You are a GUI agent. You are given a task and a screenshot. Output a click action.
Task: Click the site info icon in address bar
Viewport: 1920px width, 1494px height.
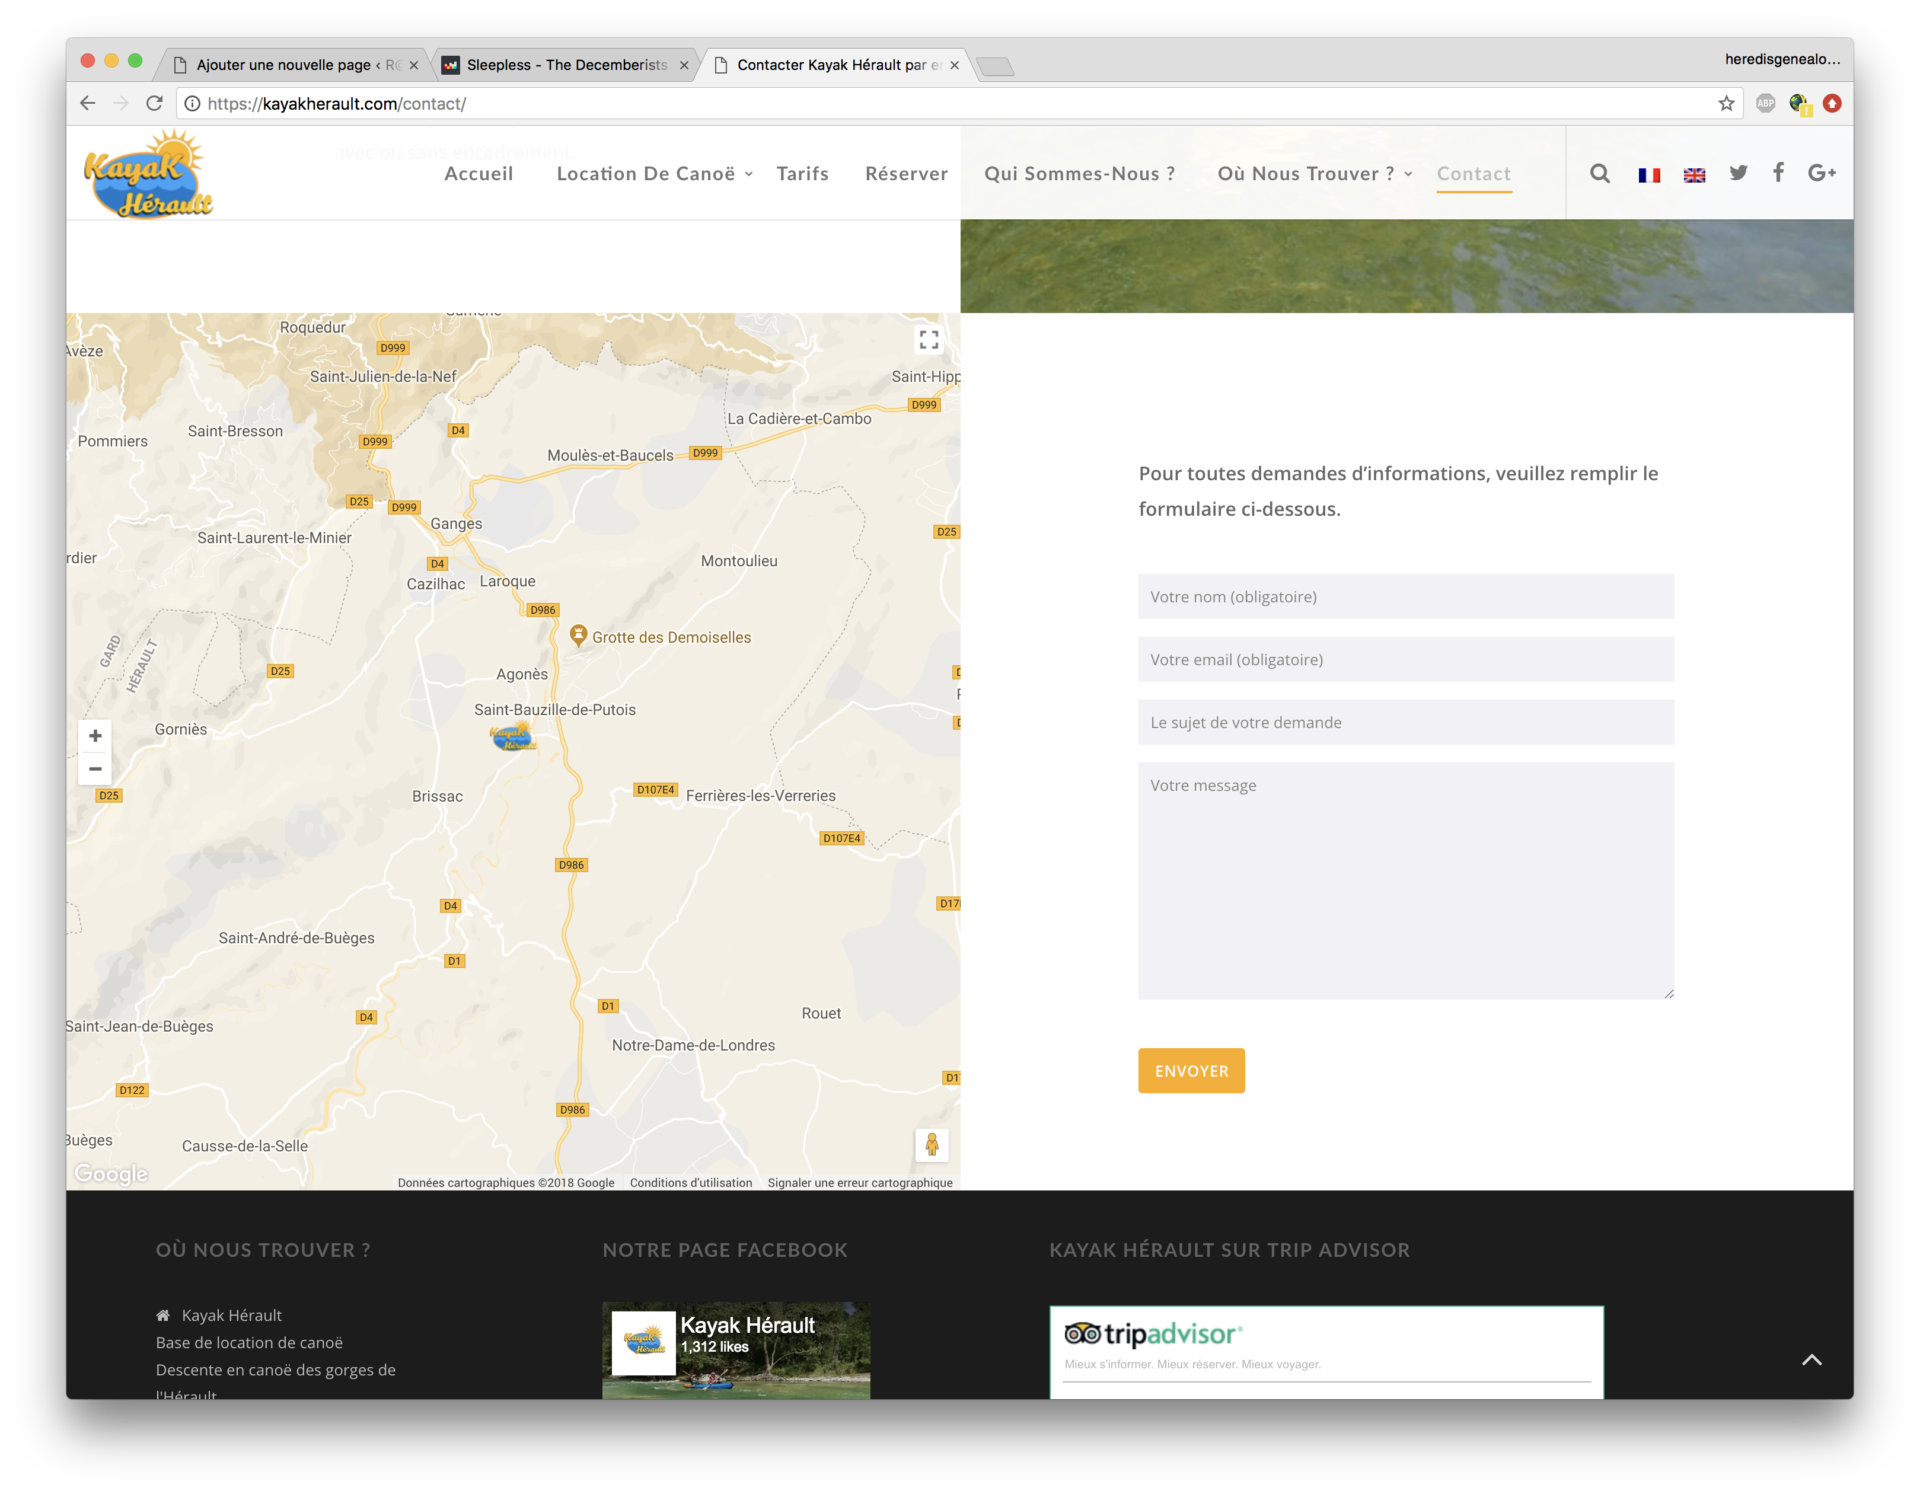pyautogui.click(x=192, y=103)
